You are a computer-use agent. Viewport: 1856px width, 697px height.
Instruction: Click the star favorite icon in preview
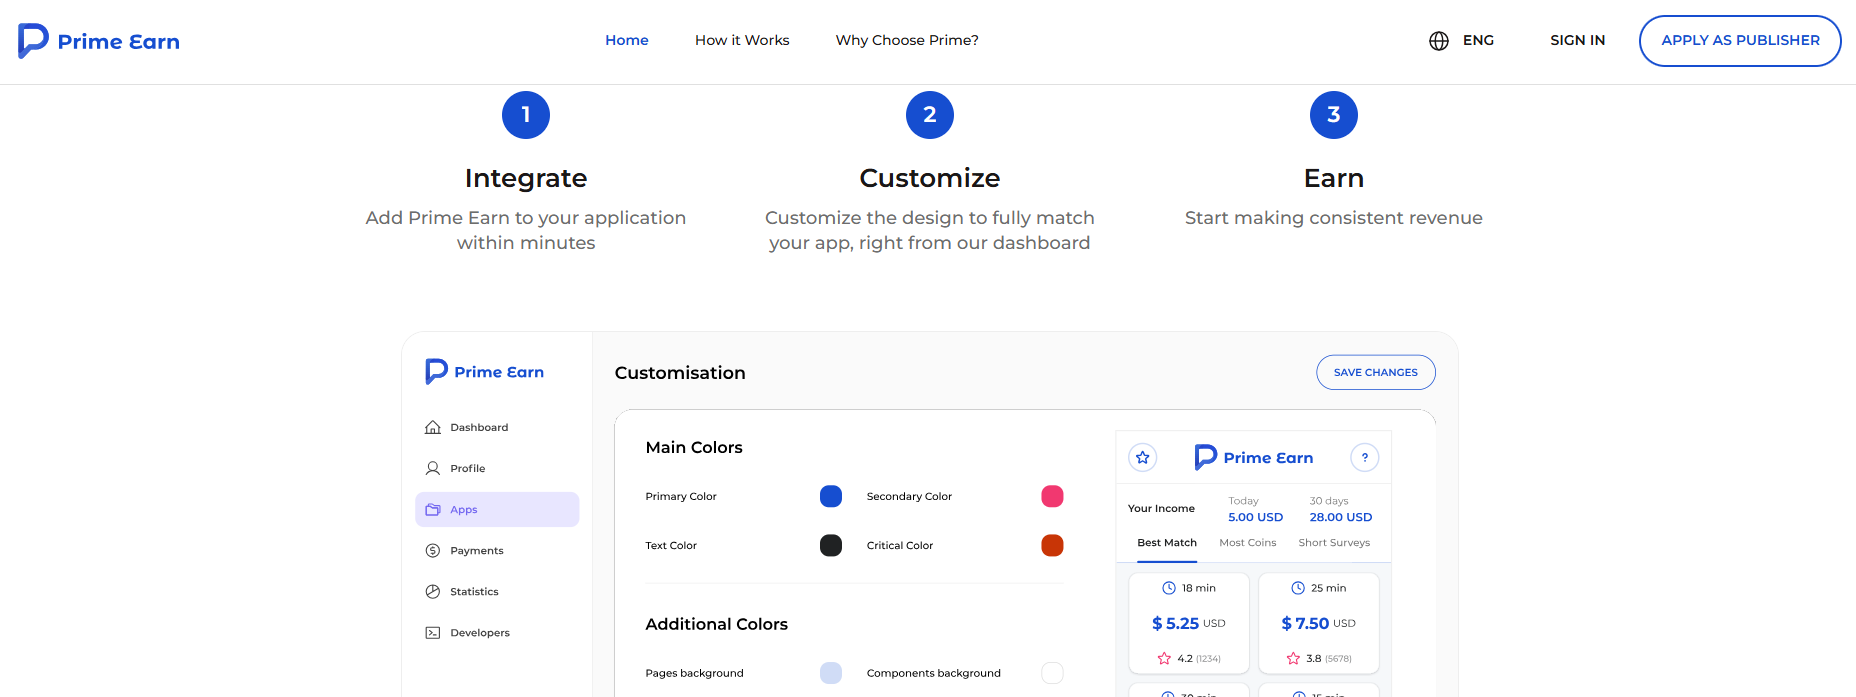(1143, 457)
